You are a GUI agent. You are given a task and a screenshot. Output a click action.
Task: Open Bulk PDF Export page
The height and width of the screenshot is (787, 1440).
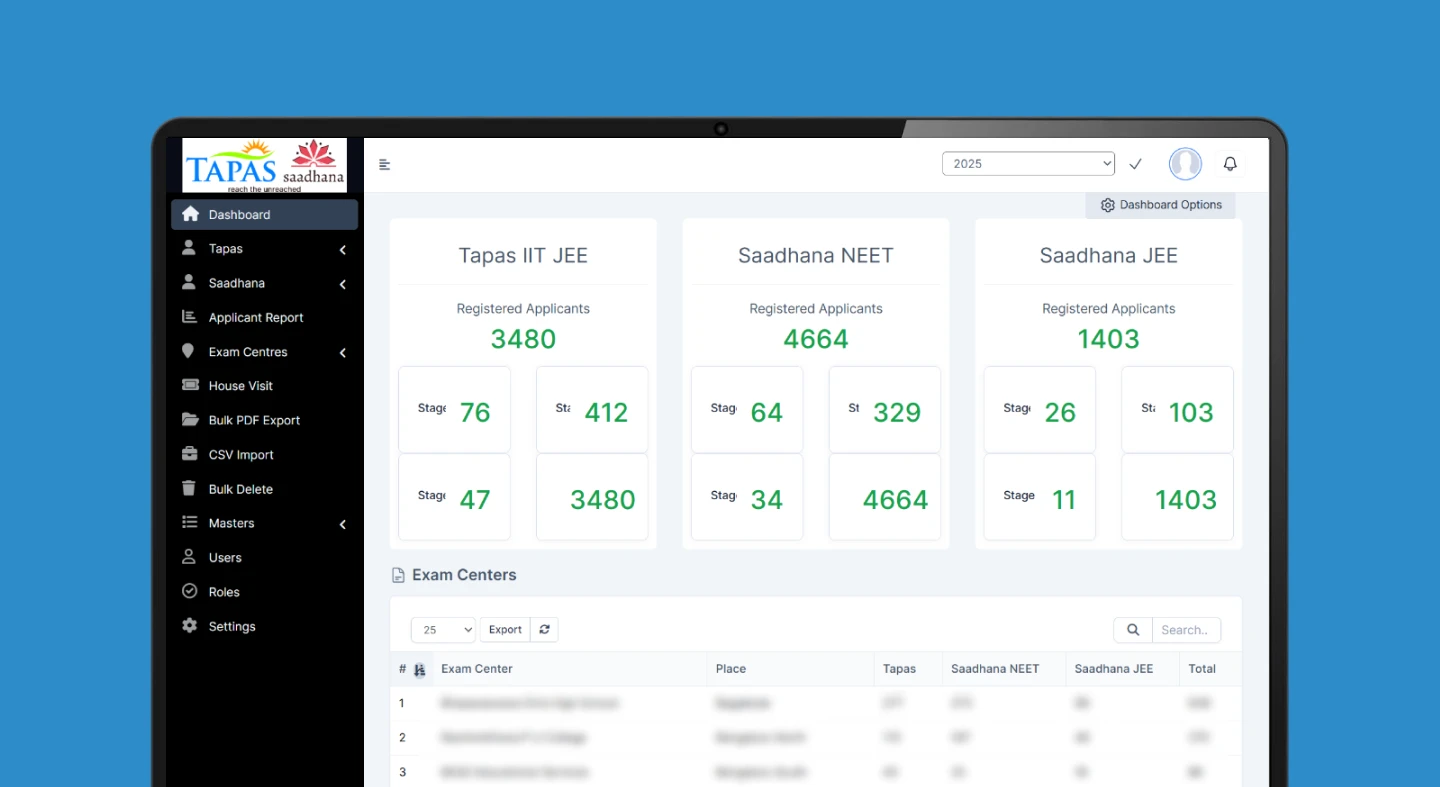click(x=254, y=421)
